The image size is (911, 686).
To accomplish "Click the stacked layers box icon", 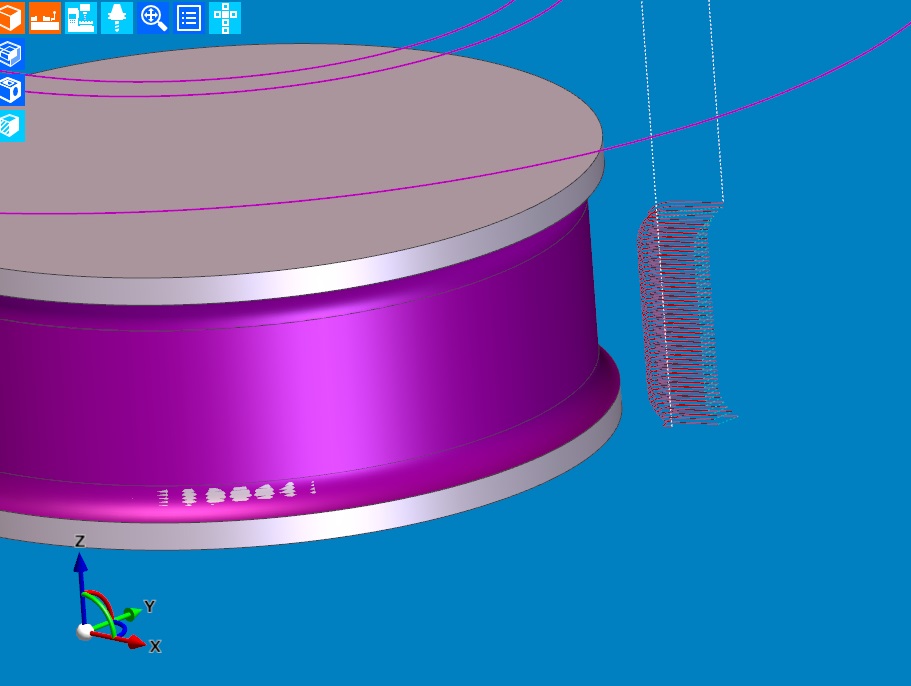I will coord(11,54).
